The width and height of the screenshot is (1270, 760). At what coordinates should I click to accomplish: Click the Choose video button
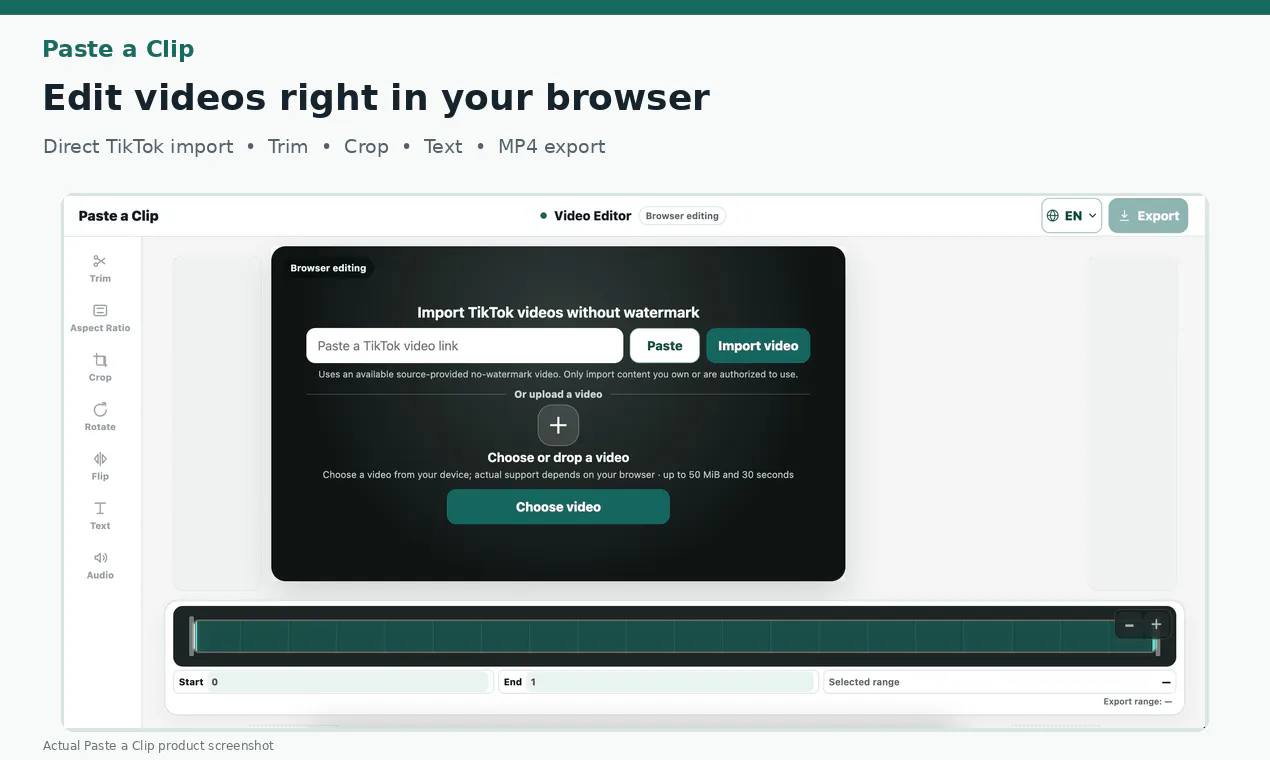coord(558,507)
